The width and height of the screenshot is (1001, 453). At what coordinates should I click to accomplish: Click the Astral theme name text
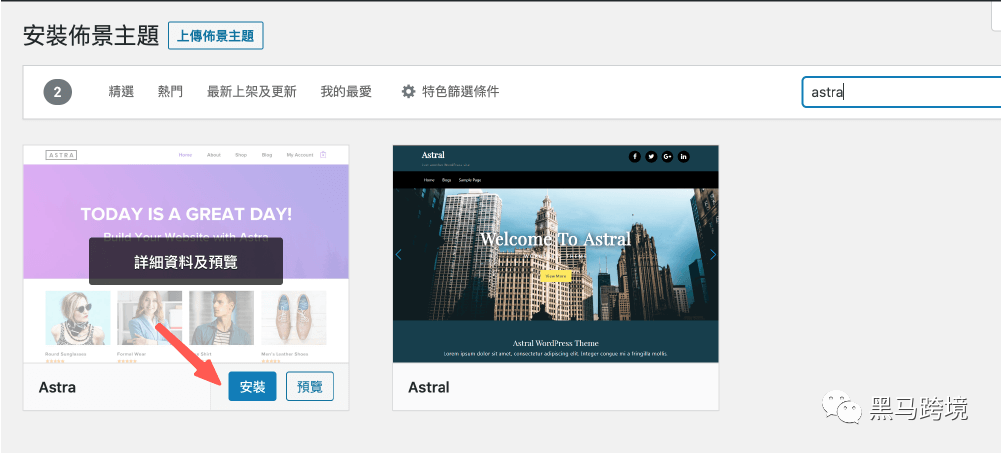click(x=429, y=387)
